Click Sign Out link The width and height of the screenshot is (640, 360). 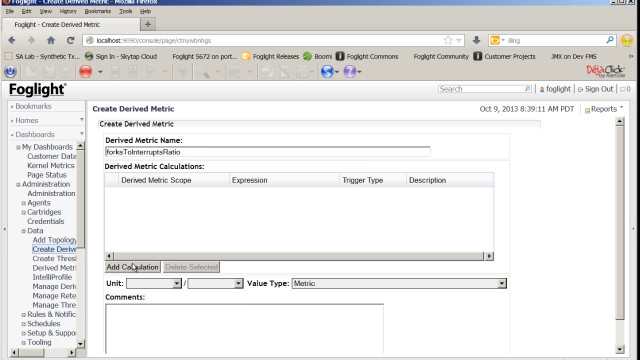point(596,89)
